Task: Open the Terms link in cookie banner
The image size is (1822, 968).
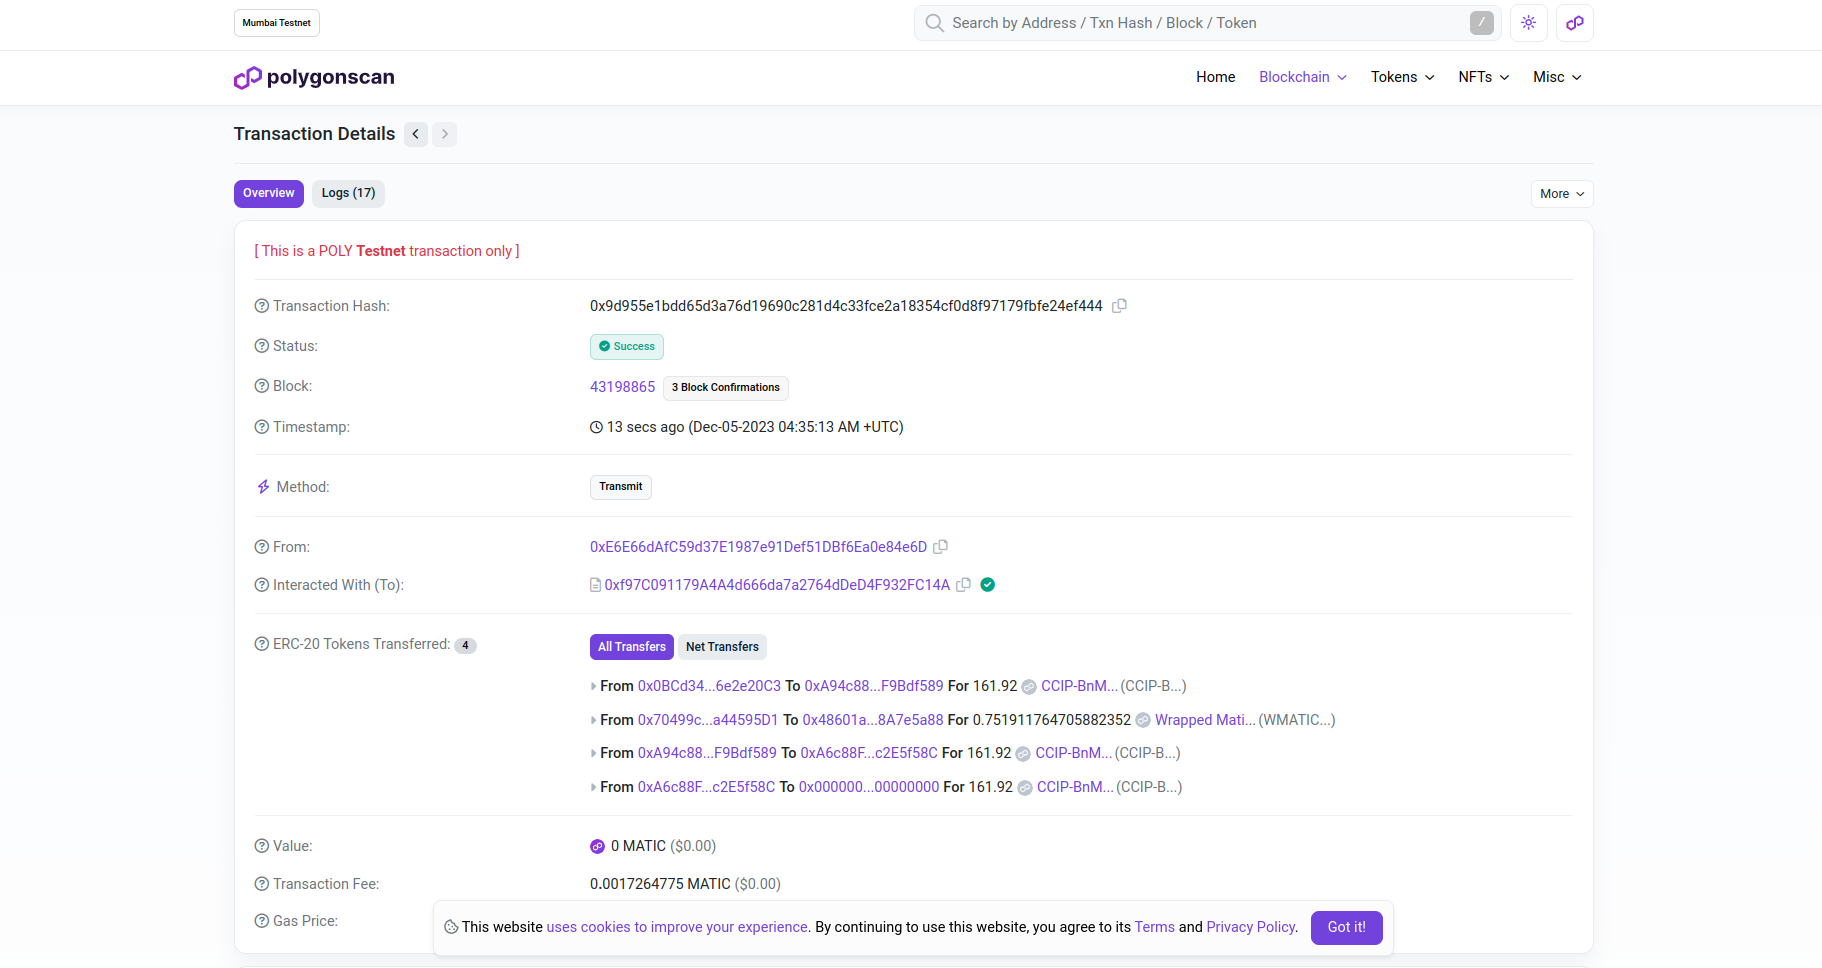Action: pos(1155,927)
